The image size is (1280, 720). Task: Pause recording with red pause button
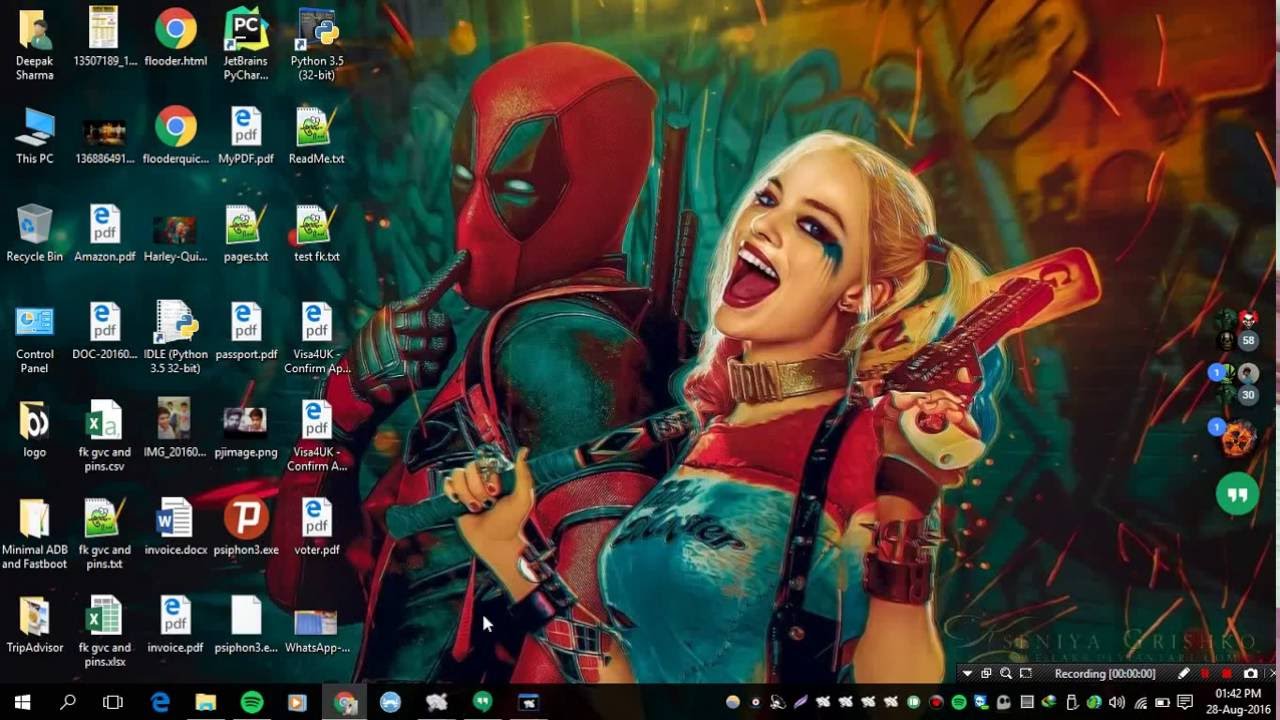(x=1206, y=674)
